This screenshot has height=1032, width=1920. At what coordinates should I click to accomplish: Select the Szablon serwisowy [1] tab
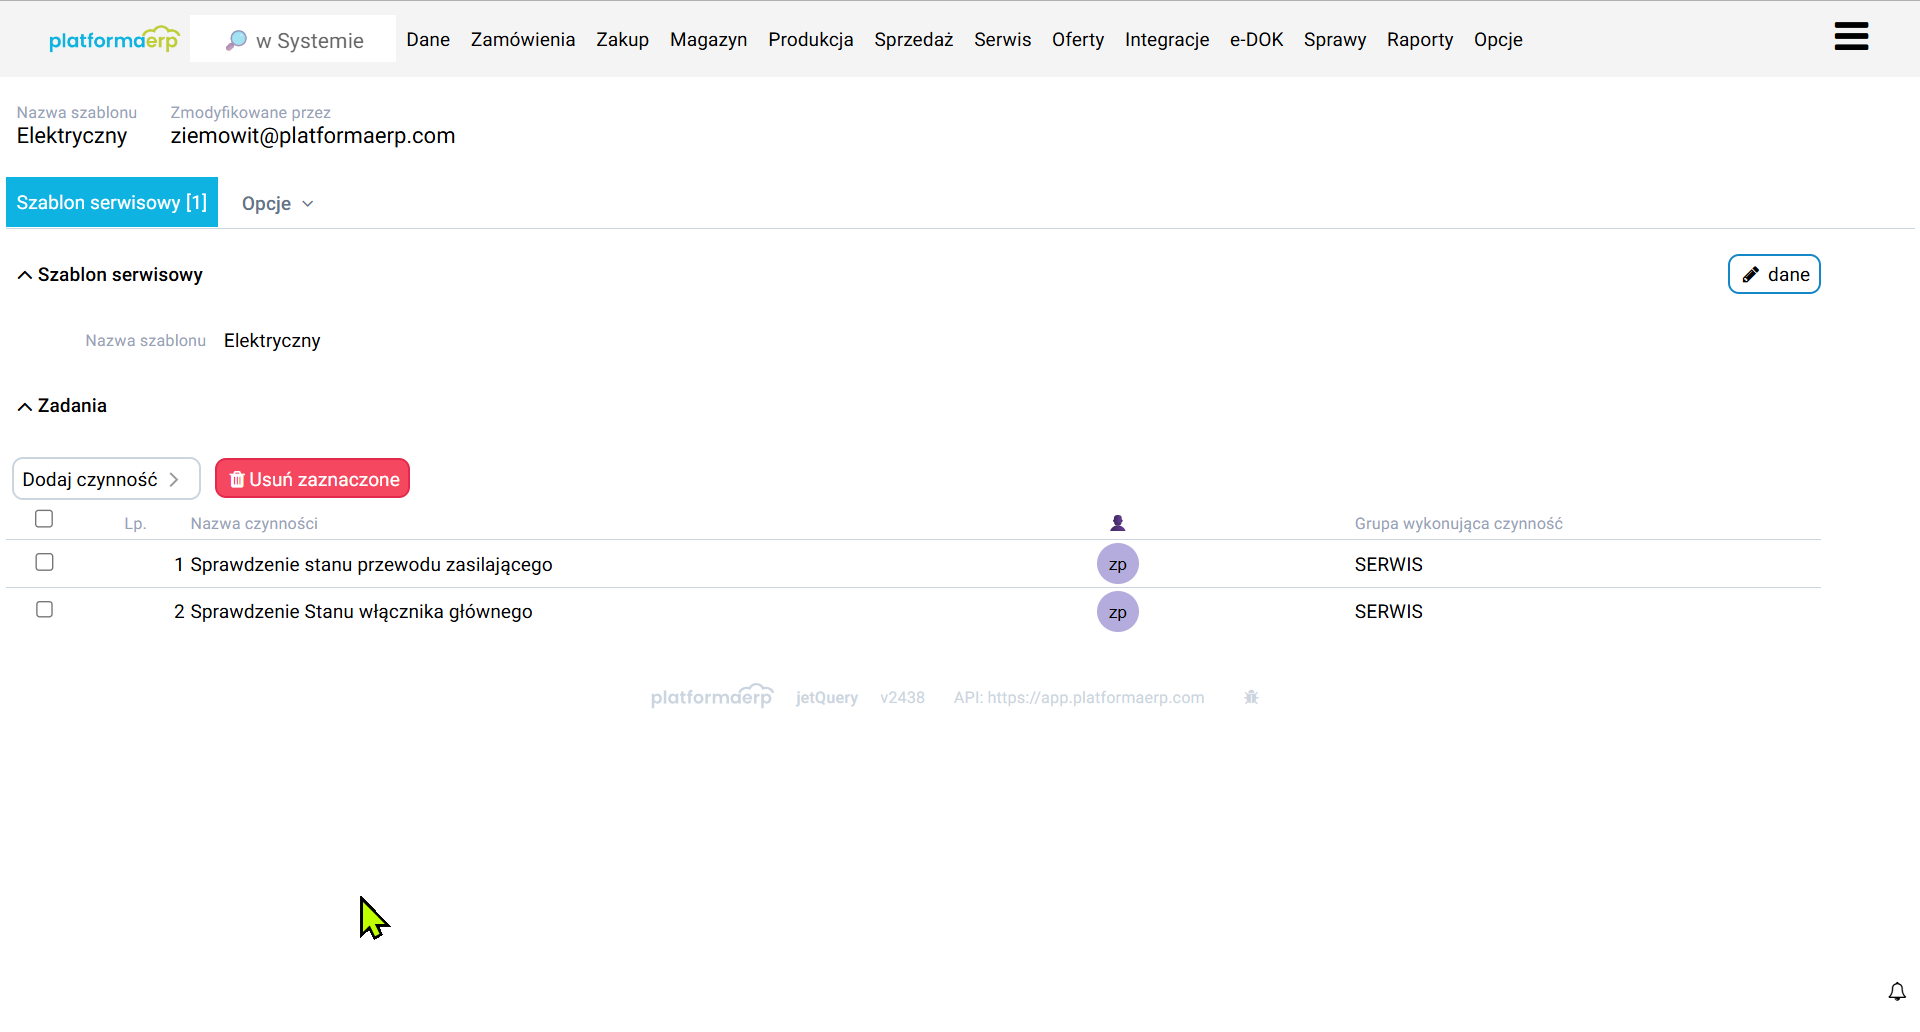(x=112, y=202)
